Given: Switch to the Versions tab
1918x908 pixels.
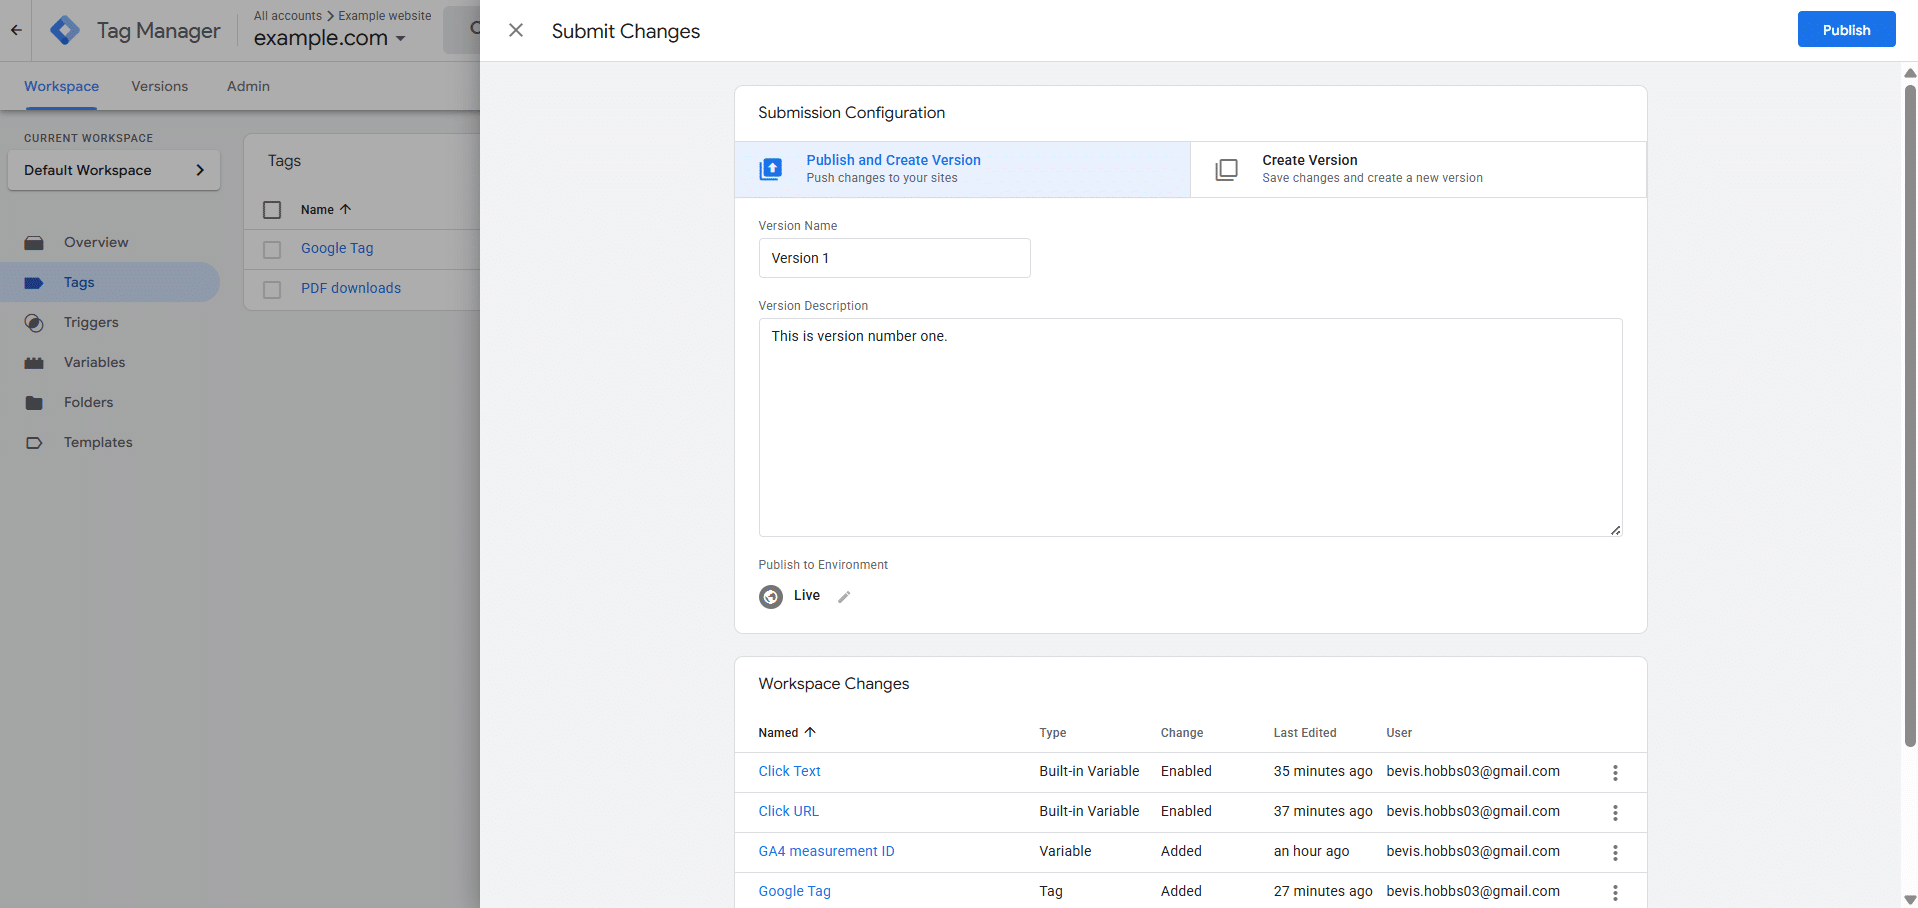Looking at the screenshot, I should [159, 86].
